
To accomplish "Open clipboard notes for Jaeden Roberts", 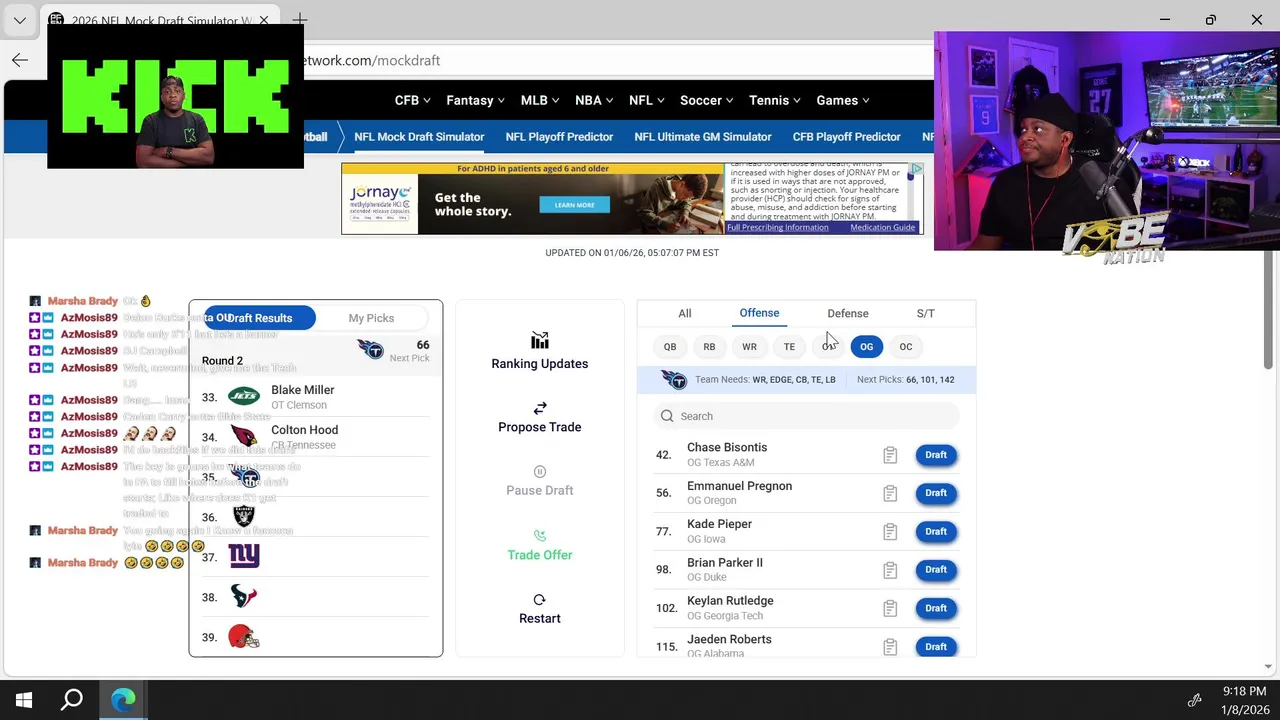I will coord(890,647).
